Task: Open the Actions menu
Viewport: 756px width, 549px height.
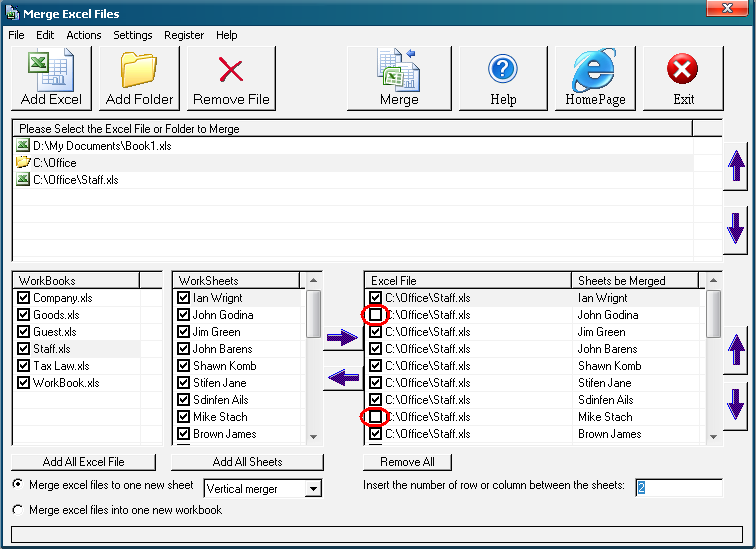Action: [x=84, y=35]
